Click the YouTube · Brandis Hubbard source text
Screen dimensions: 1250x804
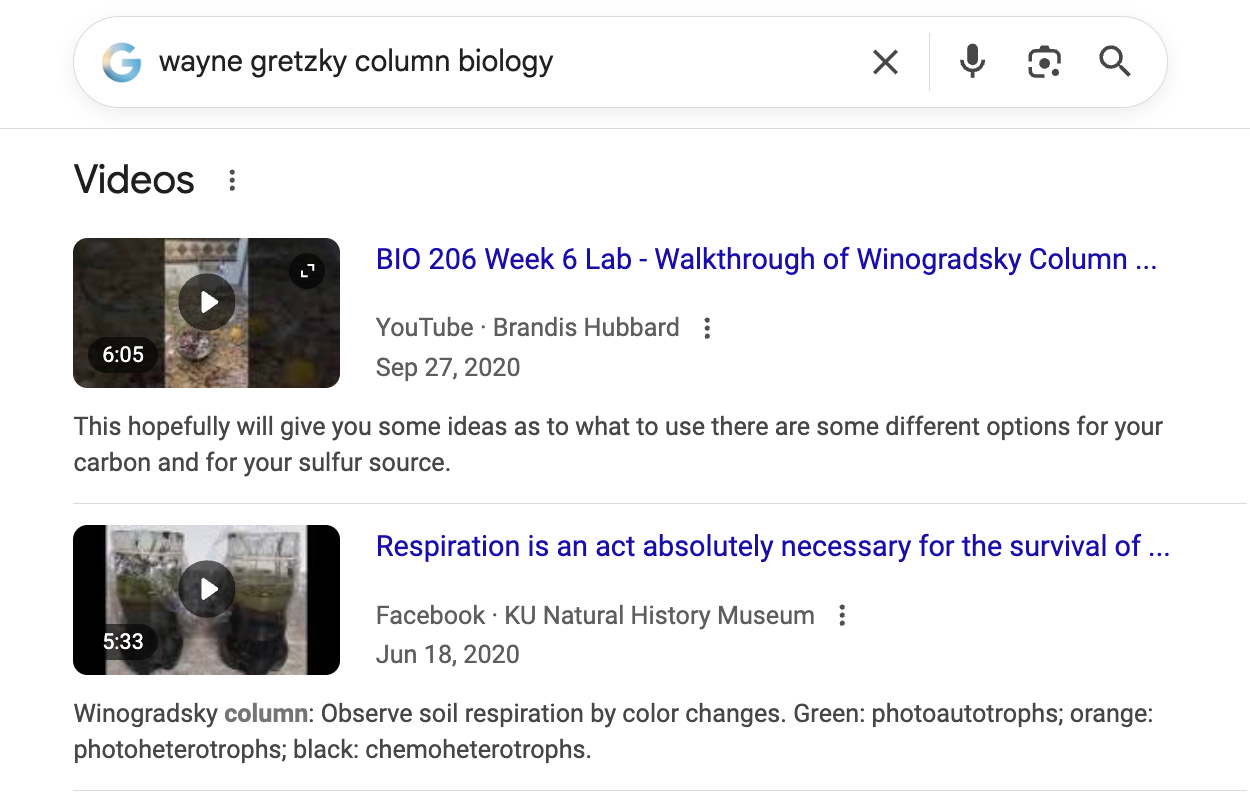pos(527,328)
